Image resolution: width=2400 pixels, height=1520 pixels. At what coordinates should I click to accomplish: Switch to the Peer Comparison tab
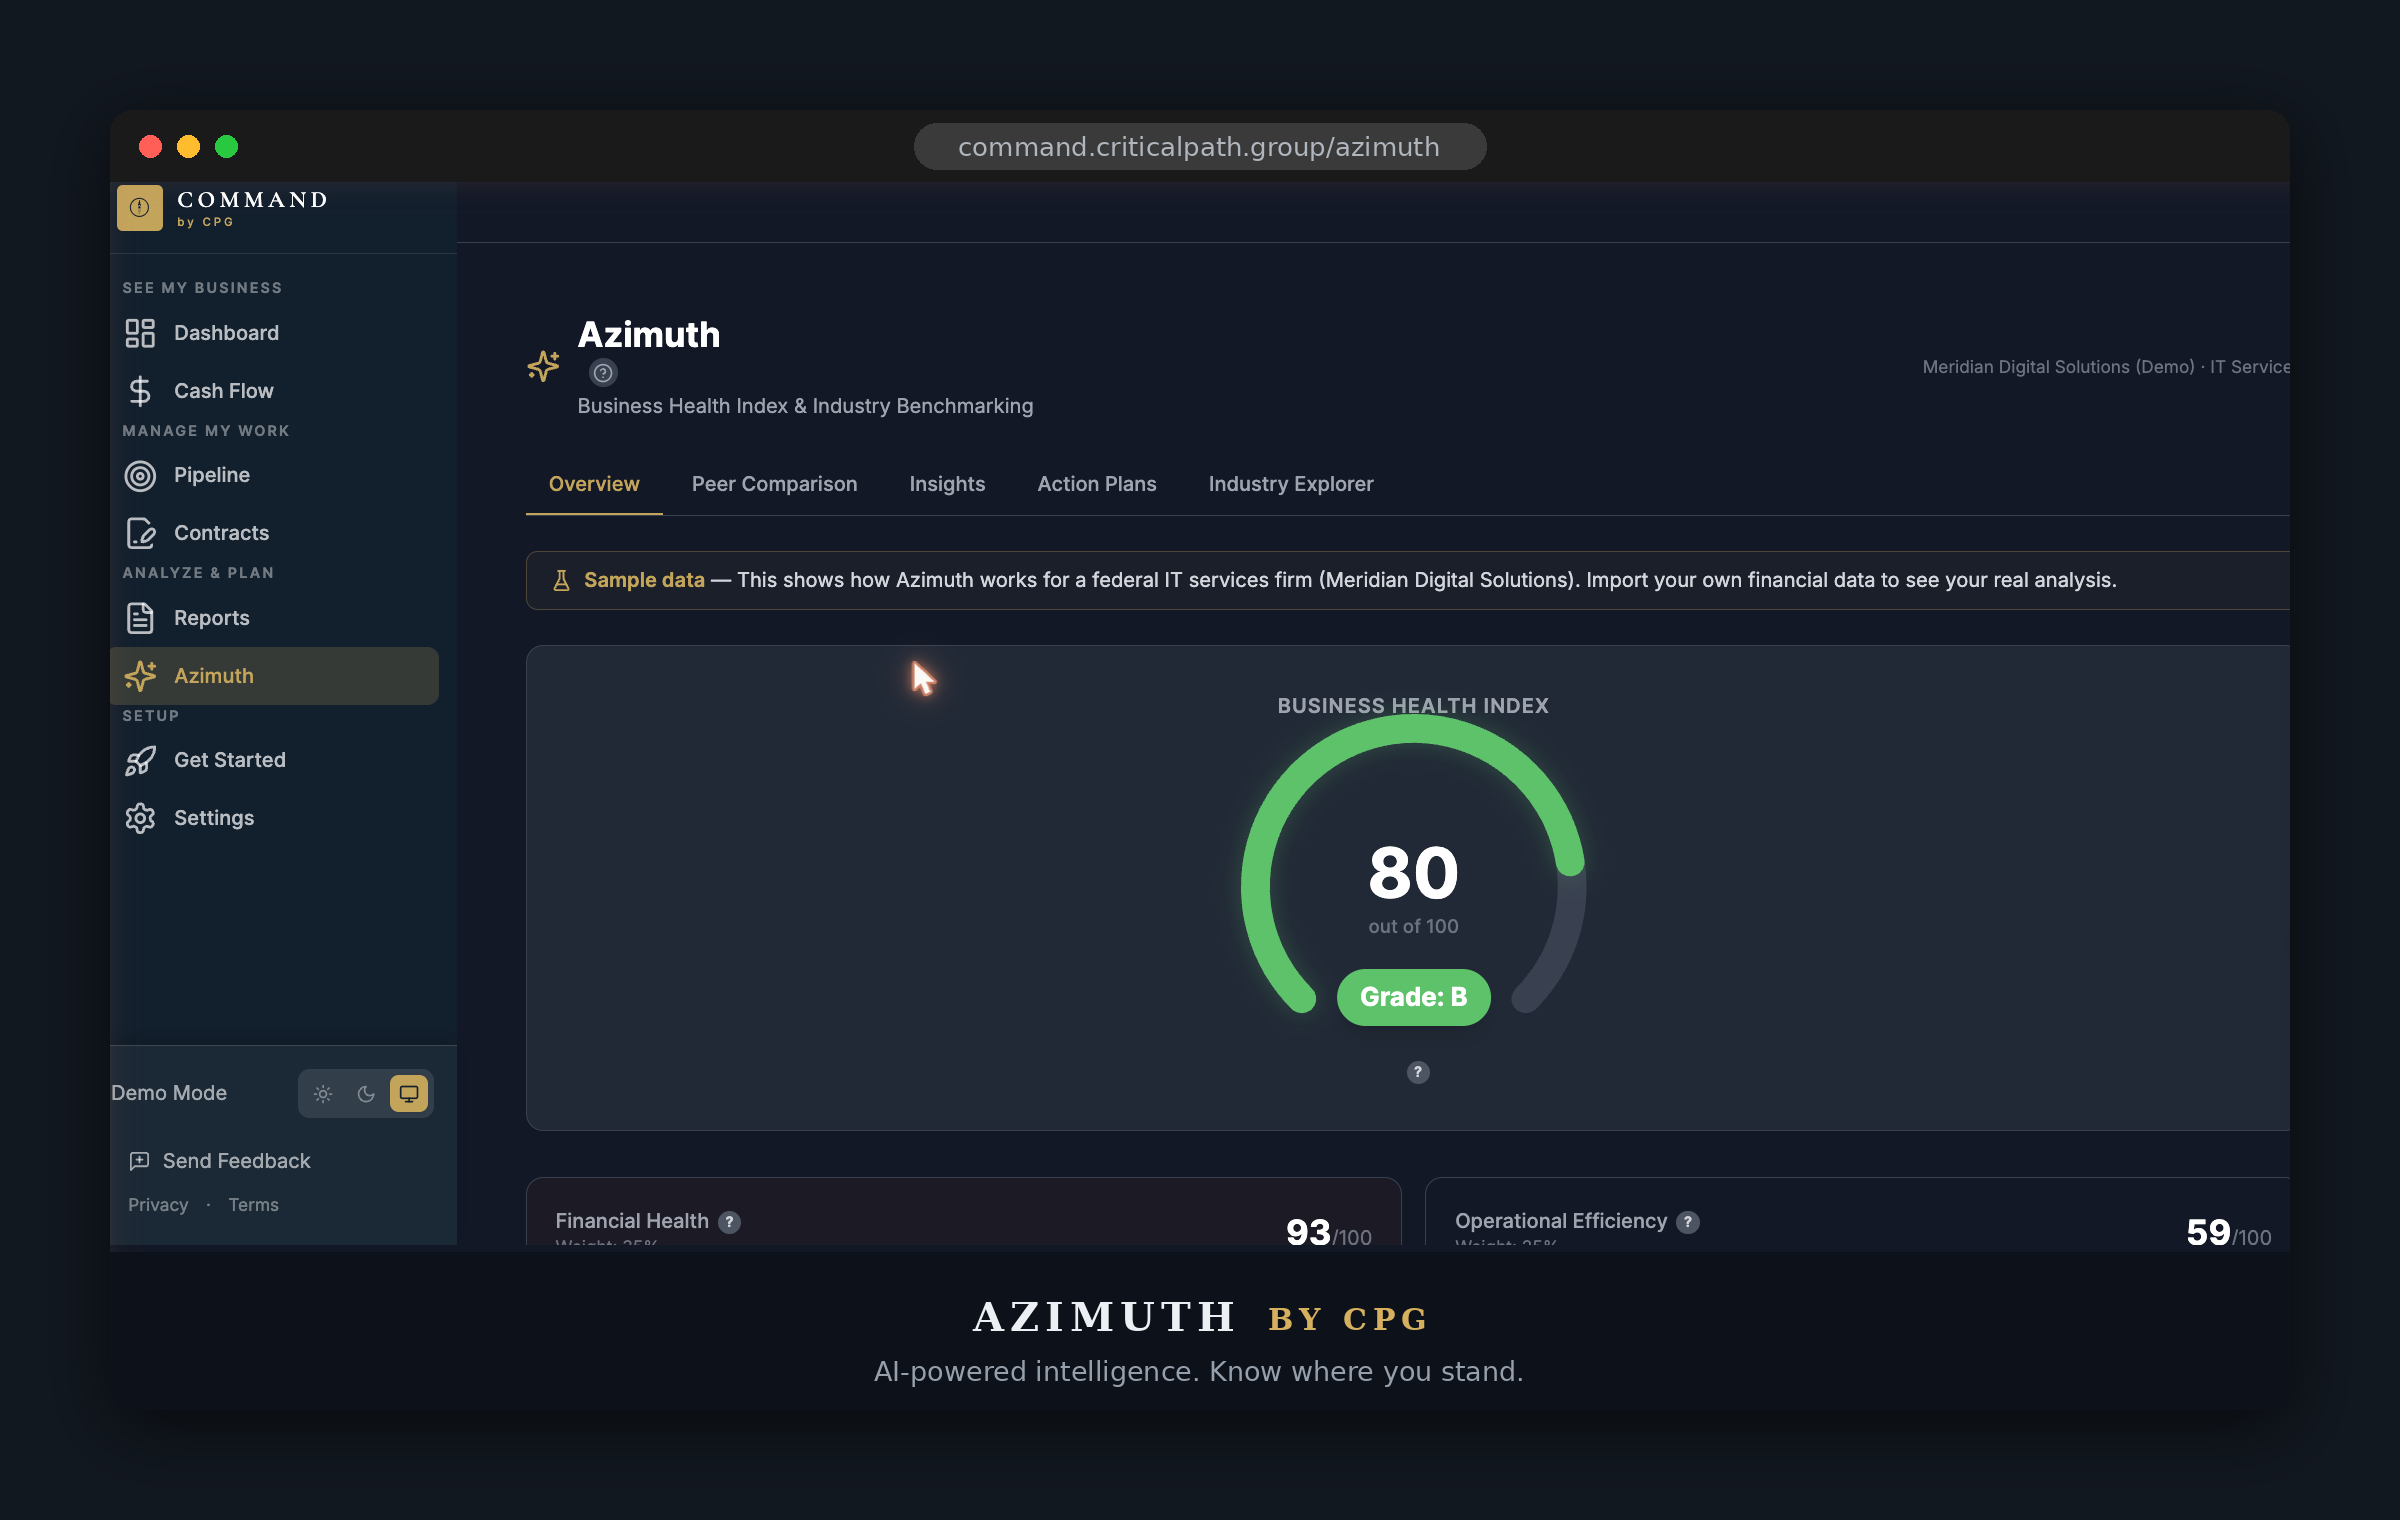774,484
